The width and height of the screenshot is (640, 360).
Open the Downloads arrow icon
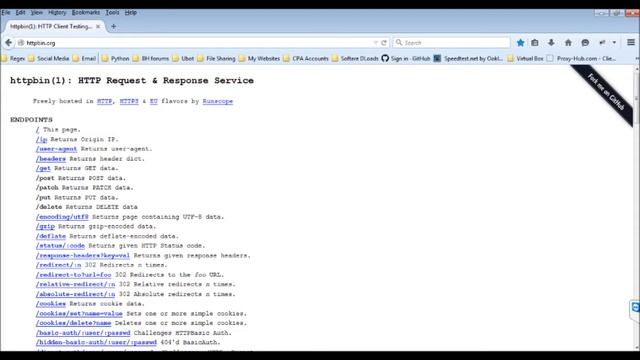(551, 42)
